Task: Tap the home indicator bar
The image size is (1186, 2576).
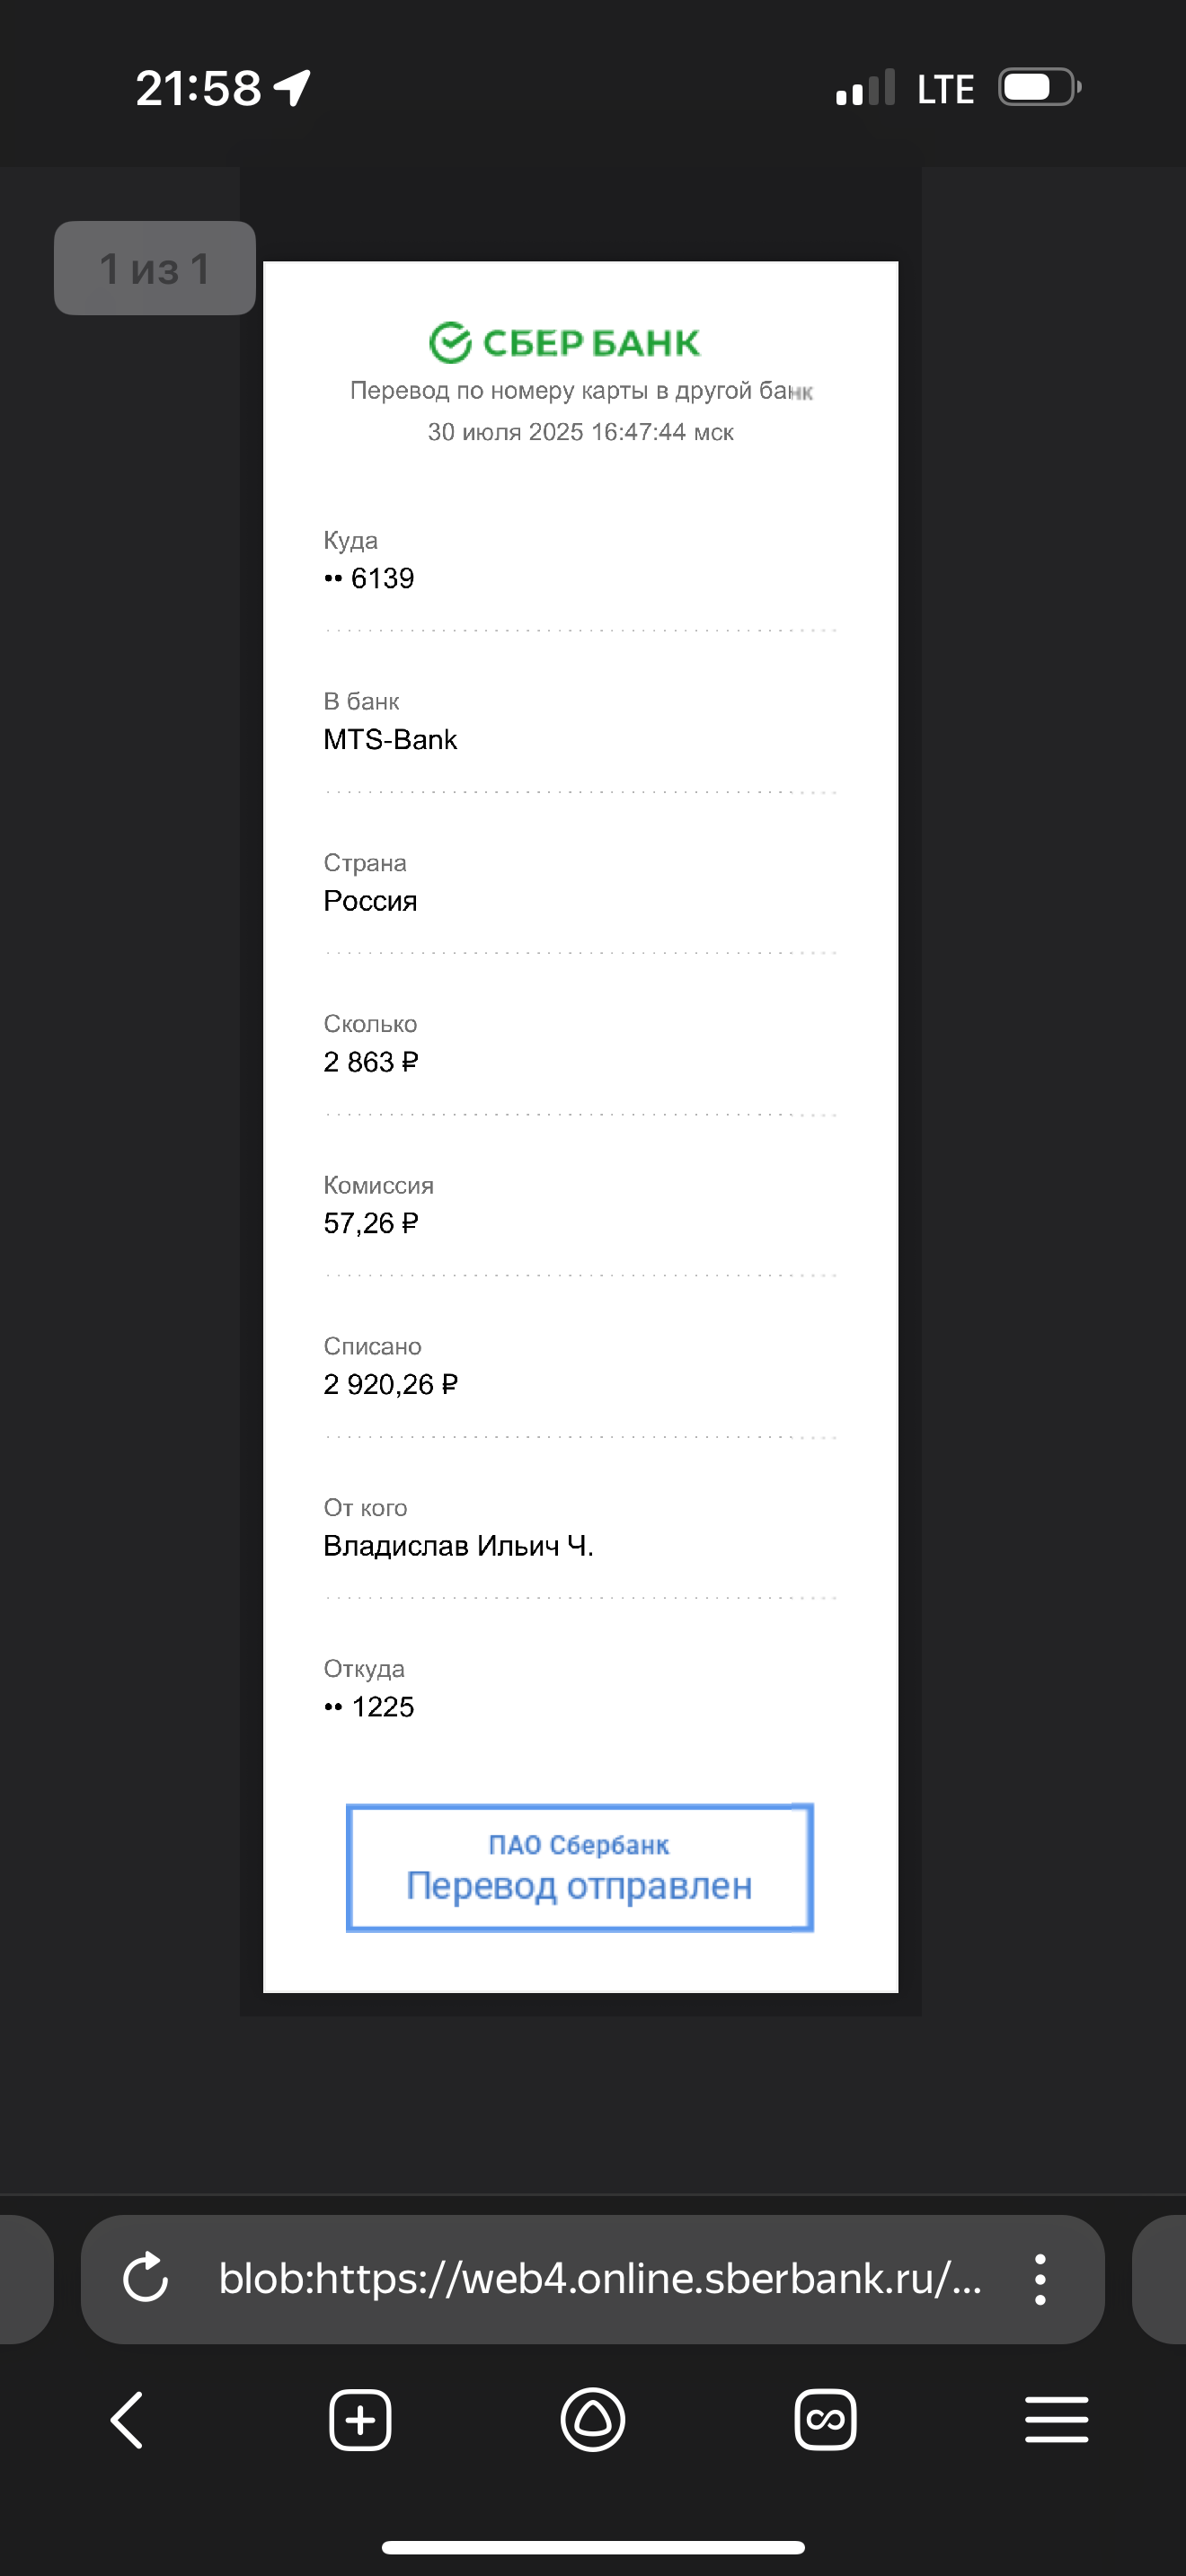Action: pos(593,2547)
